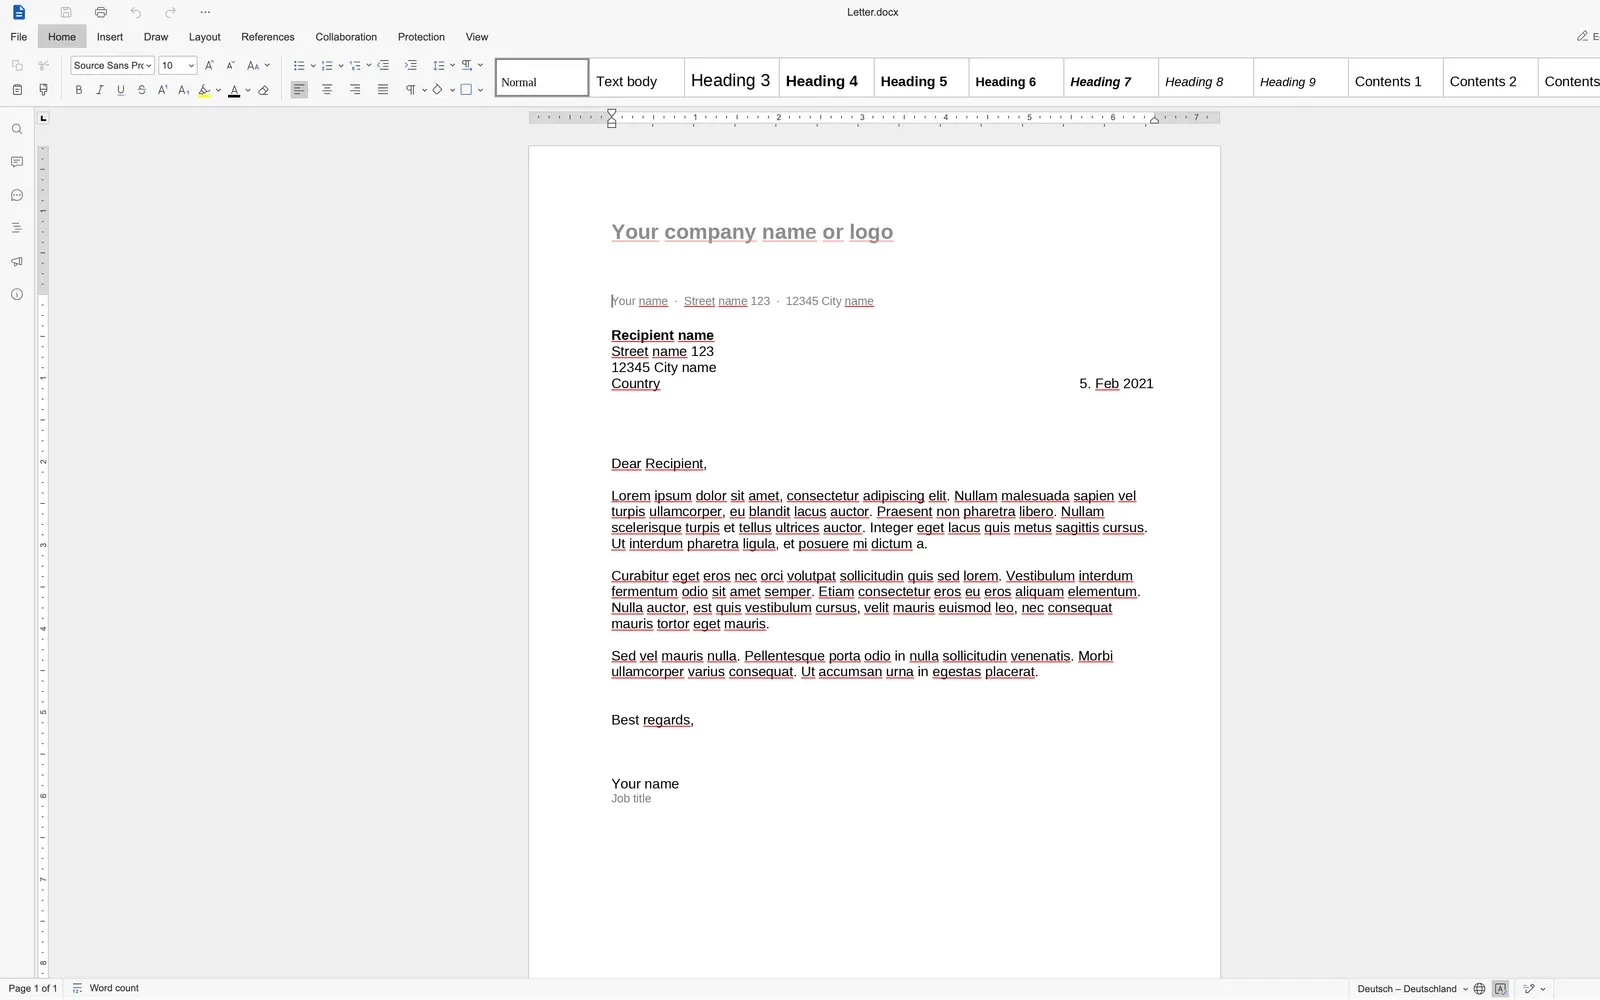Image resolution: width=1600 pixels, height=1000 pixels.
Task: Click the Redo arrow icon
Action: tap(170, 12)
